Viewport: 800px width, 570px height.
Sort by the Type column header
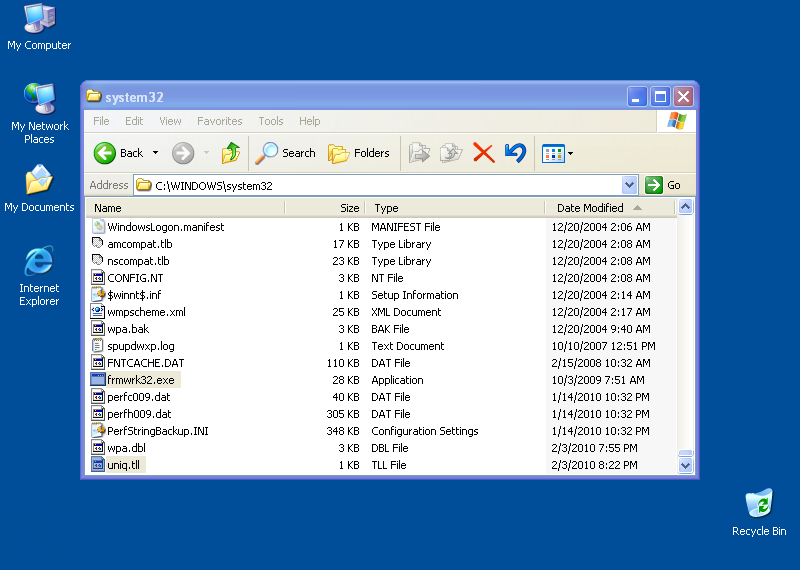click(x=455, y=208)
